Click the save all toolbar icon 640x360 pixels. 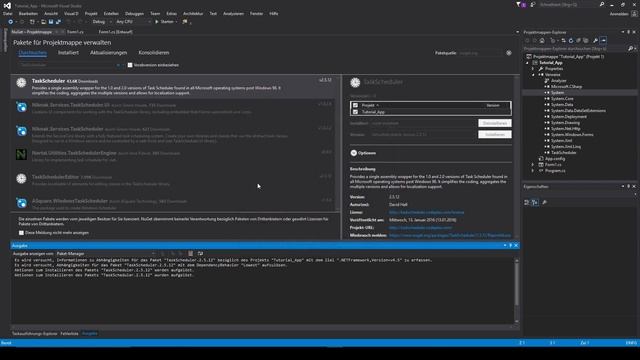[x=58, y=22]
